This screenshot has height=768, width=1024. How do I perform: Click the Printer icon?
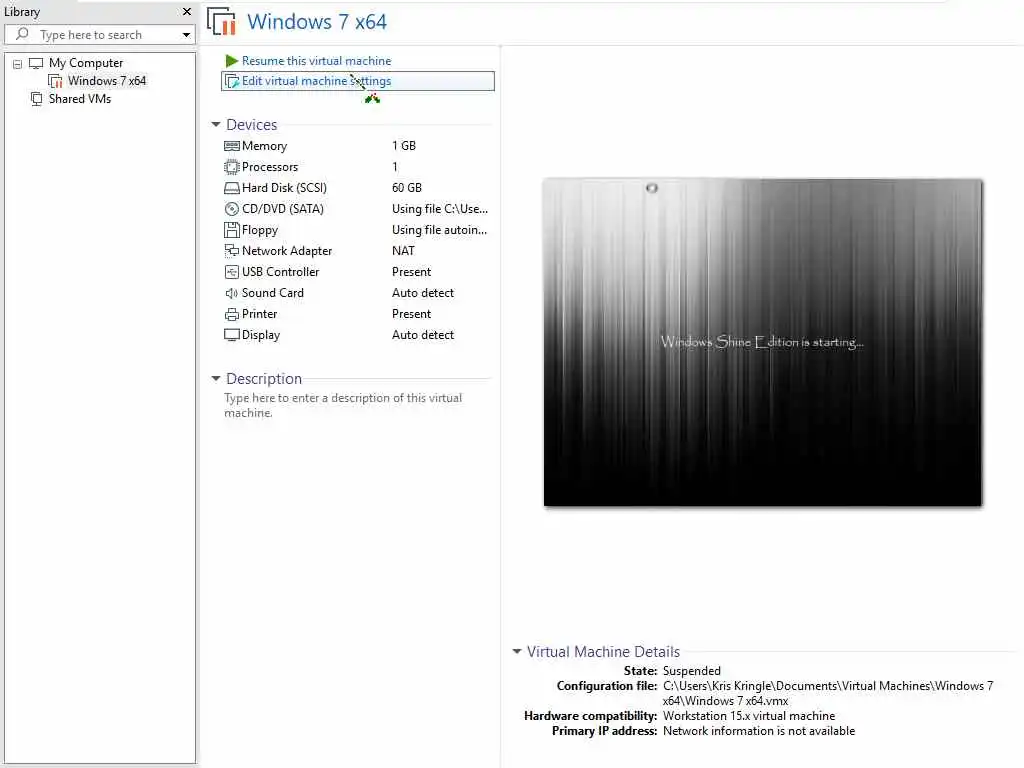click(x=232, y=314)
